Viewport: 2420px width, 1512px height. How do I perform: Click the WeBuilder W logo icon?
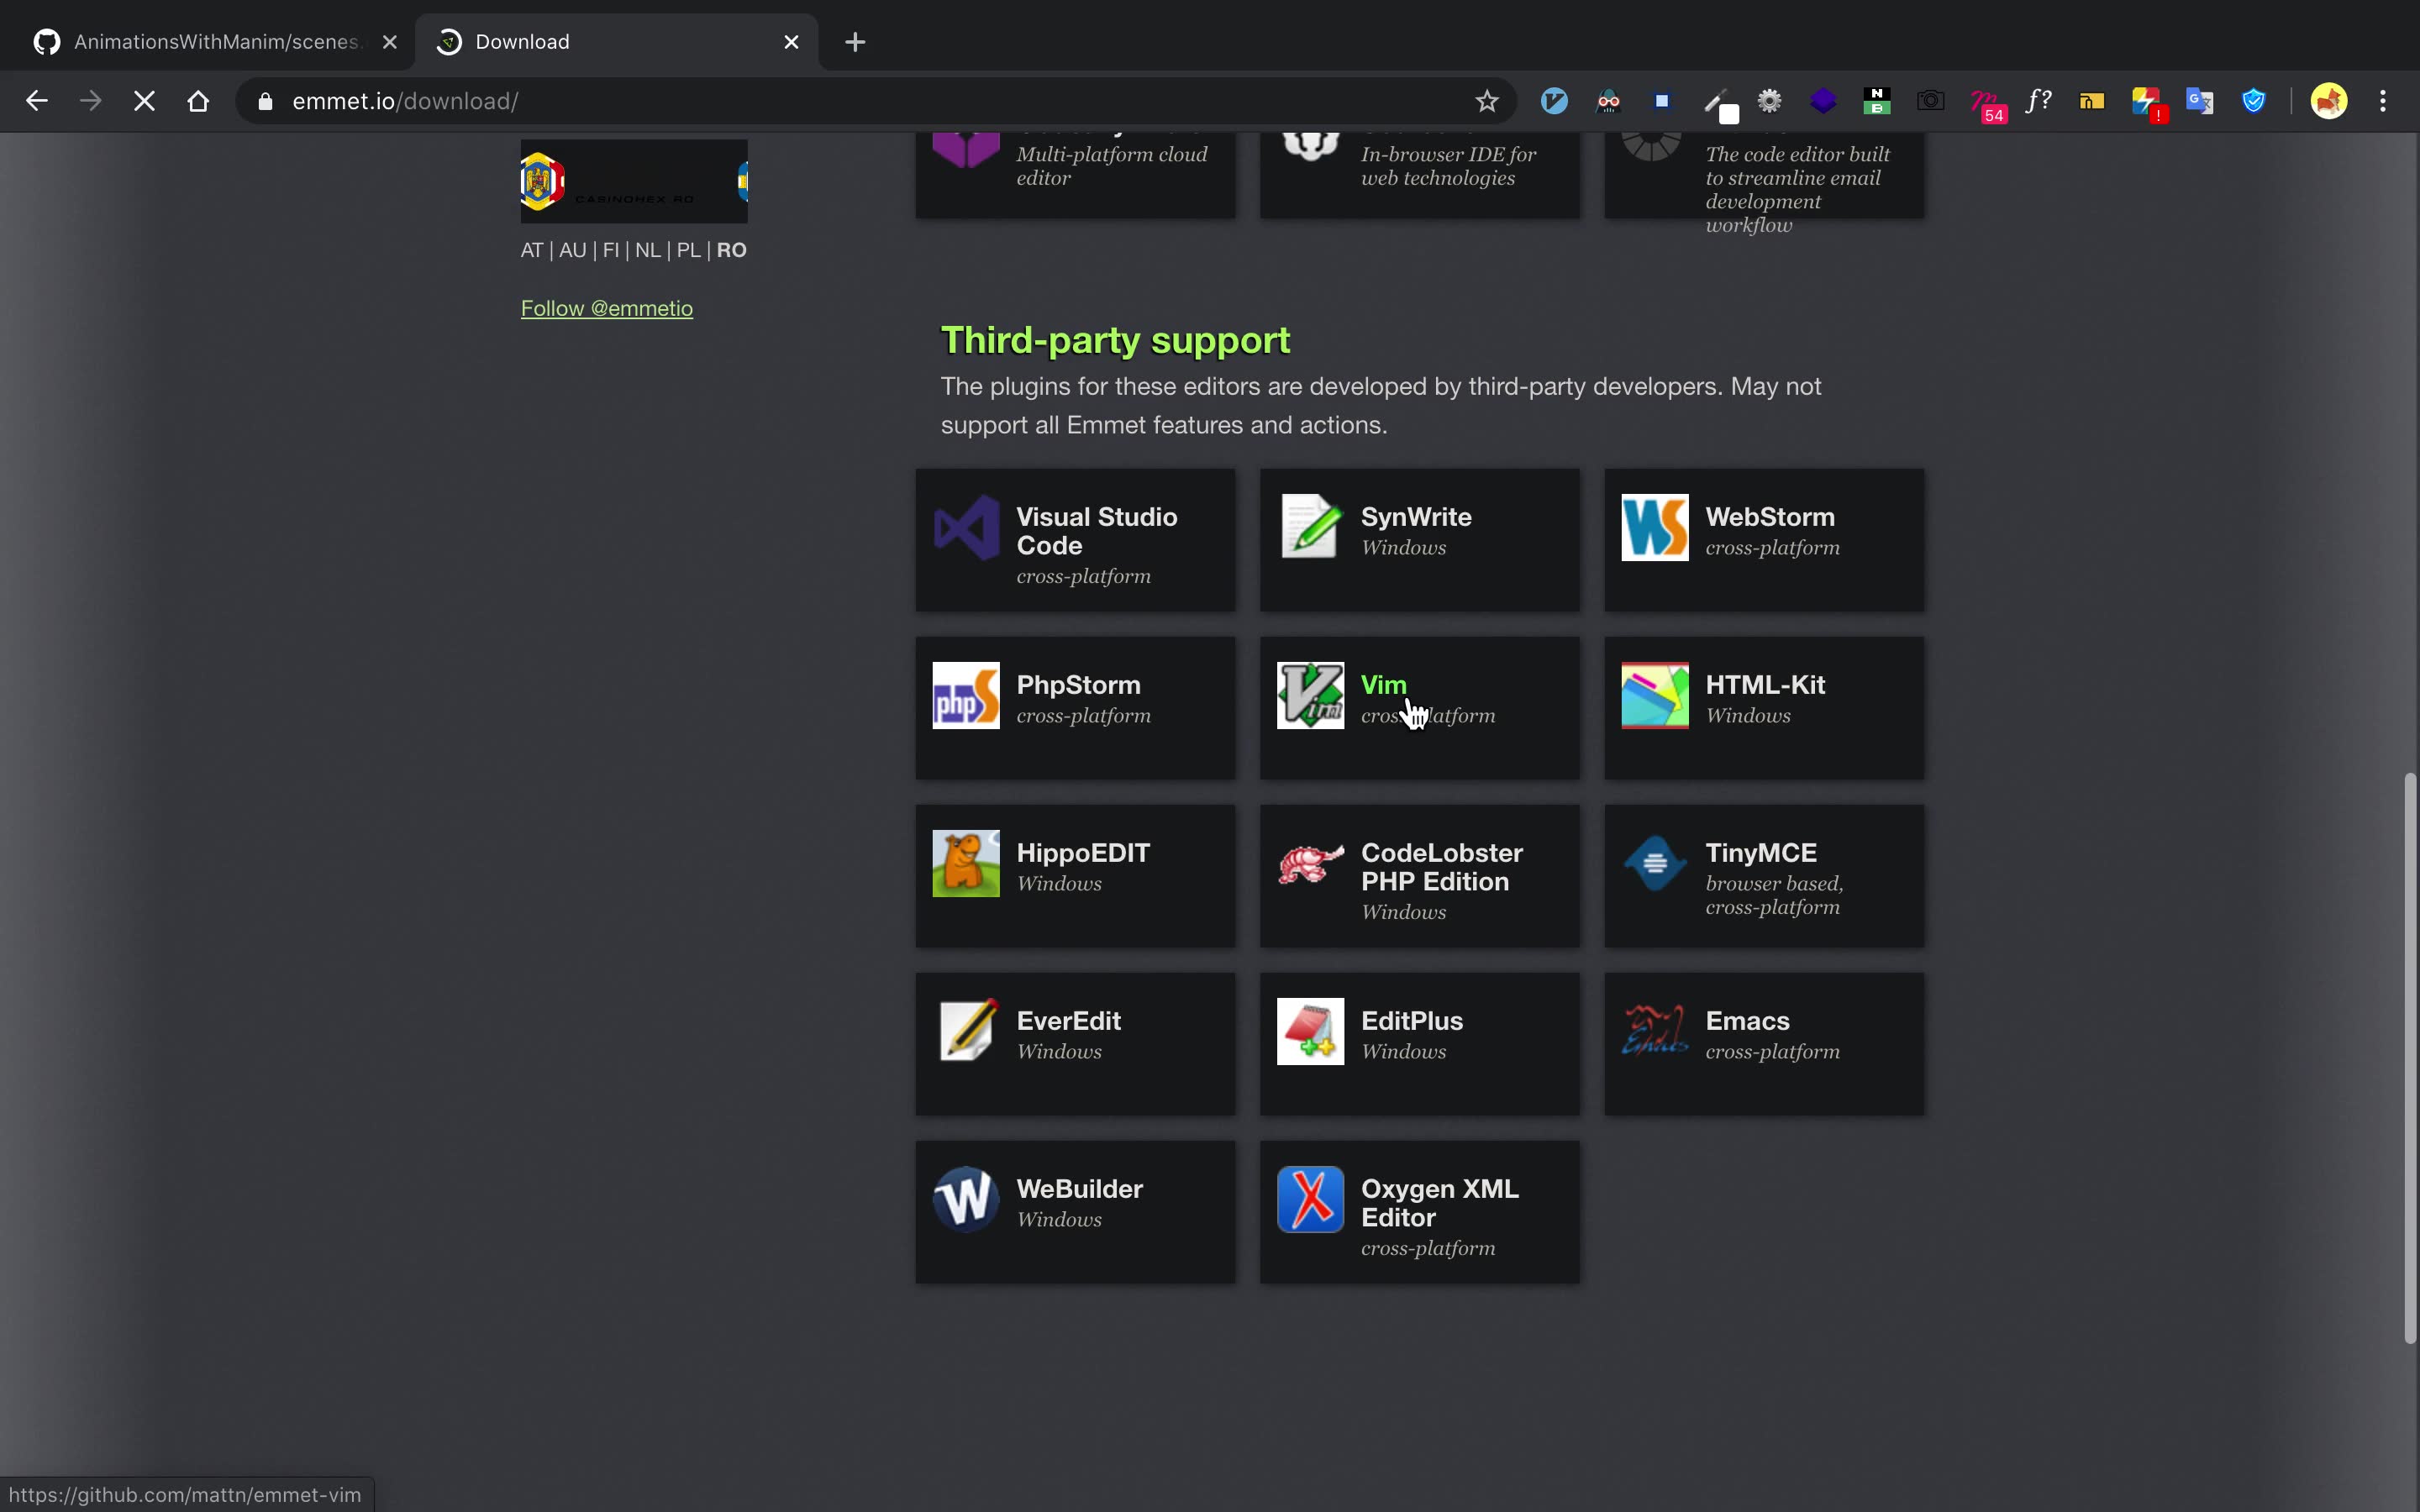point(966,1199)
